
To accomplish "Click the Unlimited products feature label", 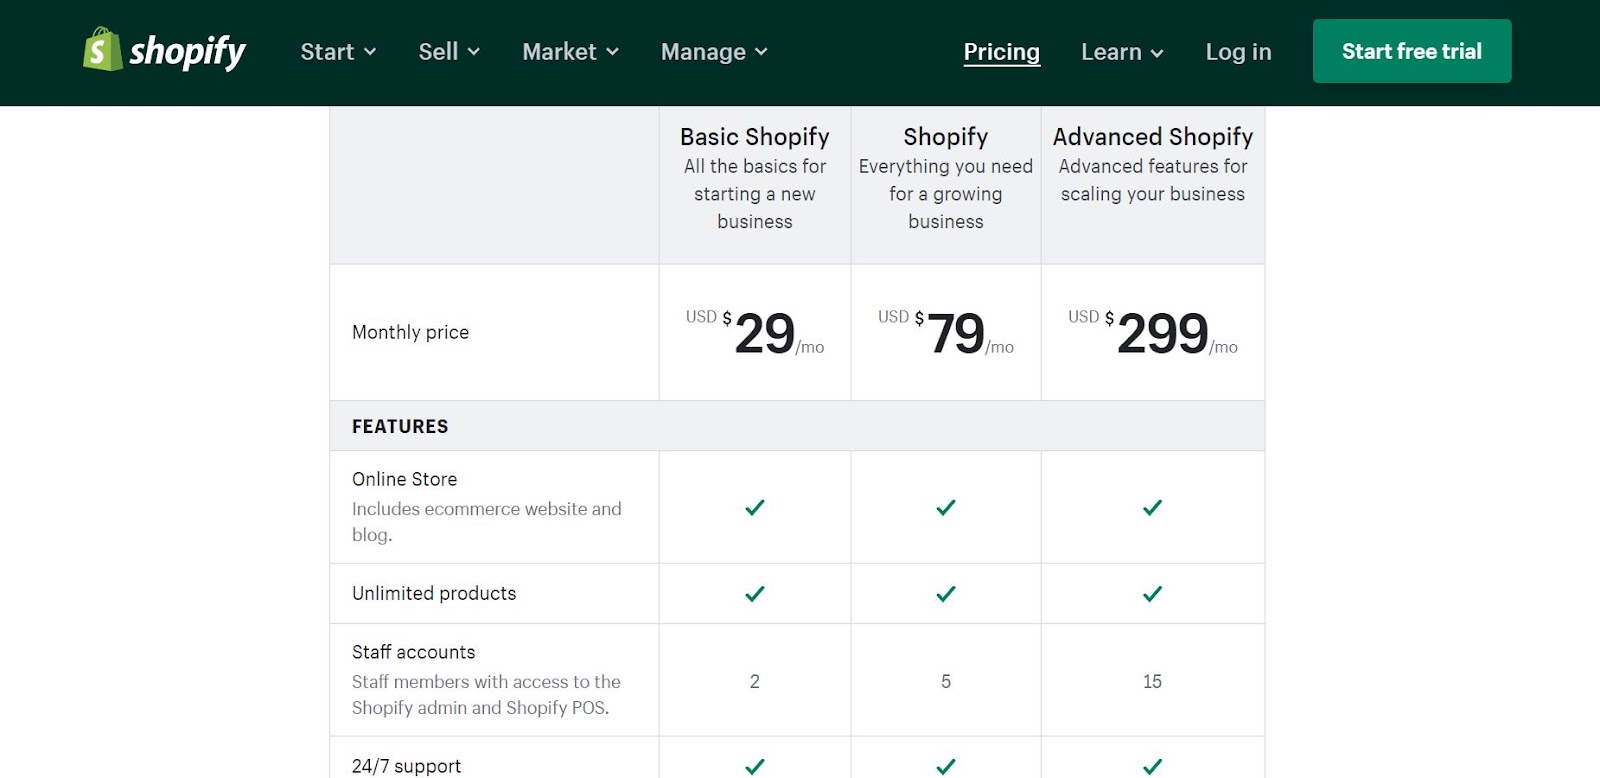I will 434,593.
